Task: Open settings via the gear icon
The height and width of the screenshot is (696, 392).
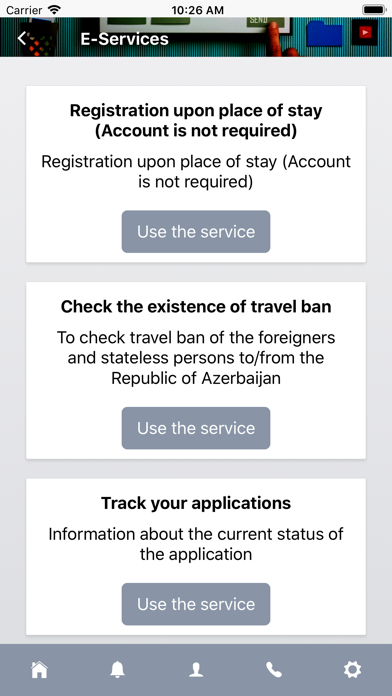Action: coord(352,669)
